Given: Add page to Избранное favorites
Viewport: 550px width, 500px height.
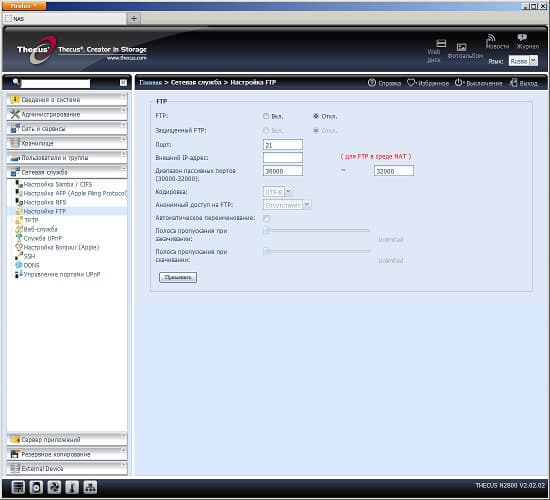Looking at the screenshot, I should coord(428,83).
